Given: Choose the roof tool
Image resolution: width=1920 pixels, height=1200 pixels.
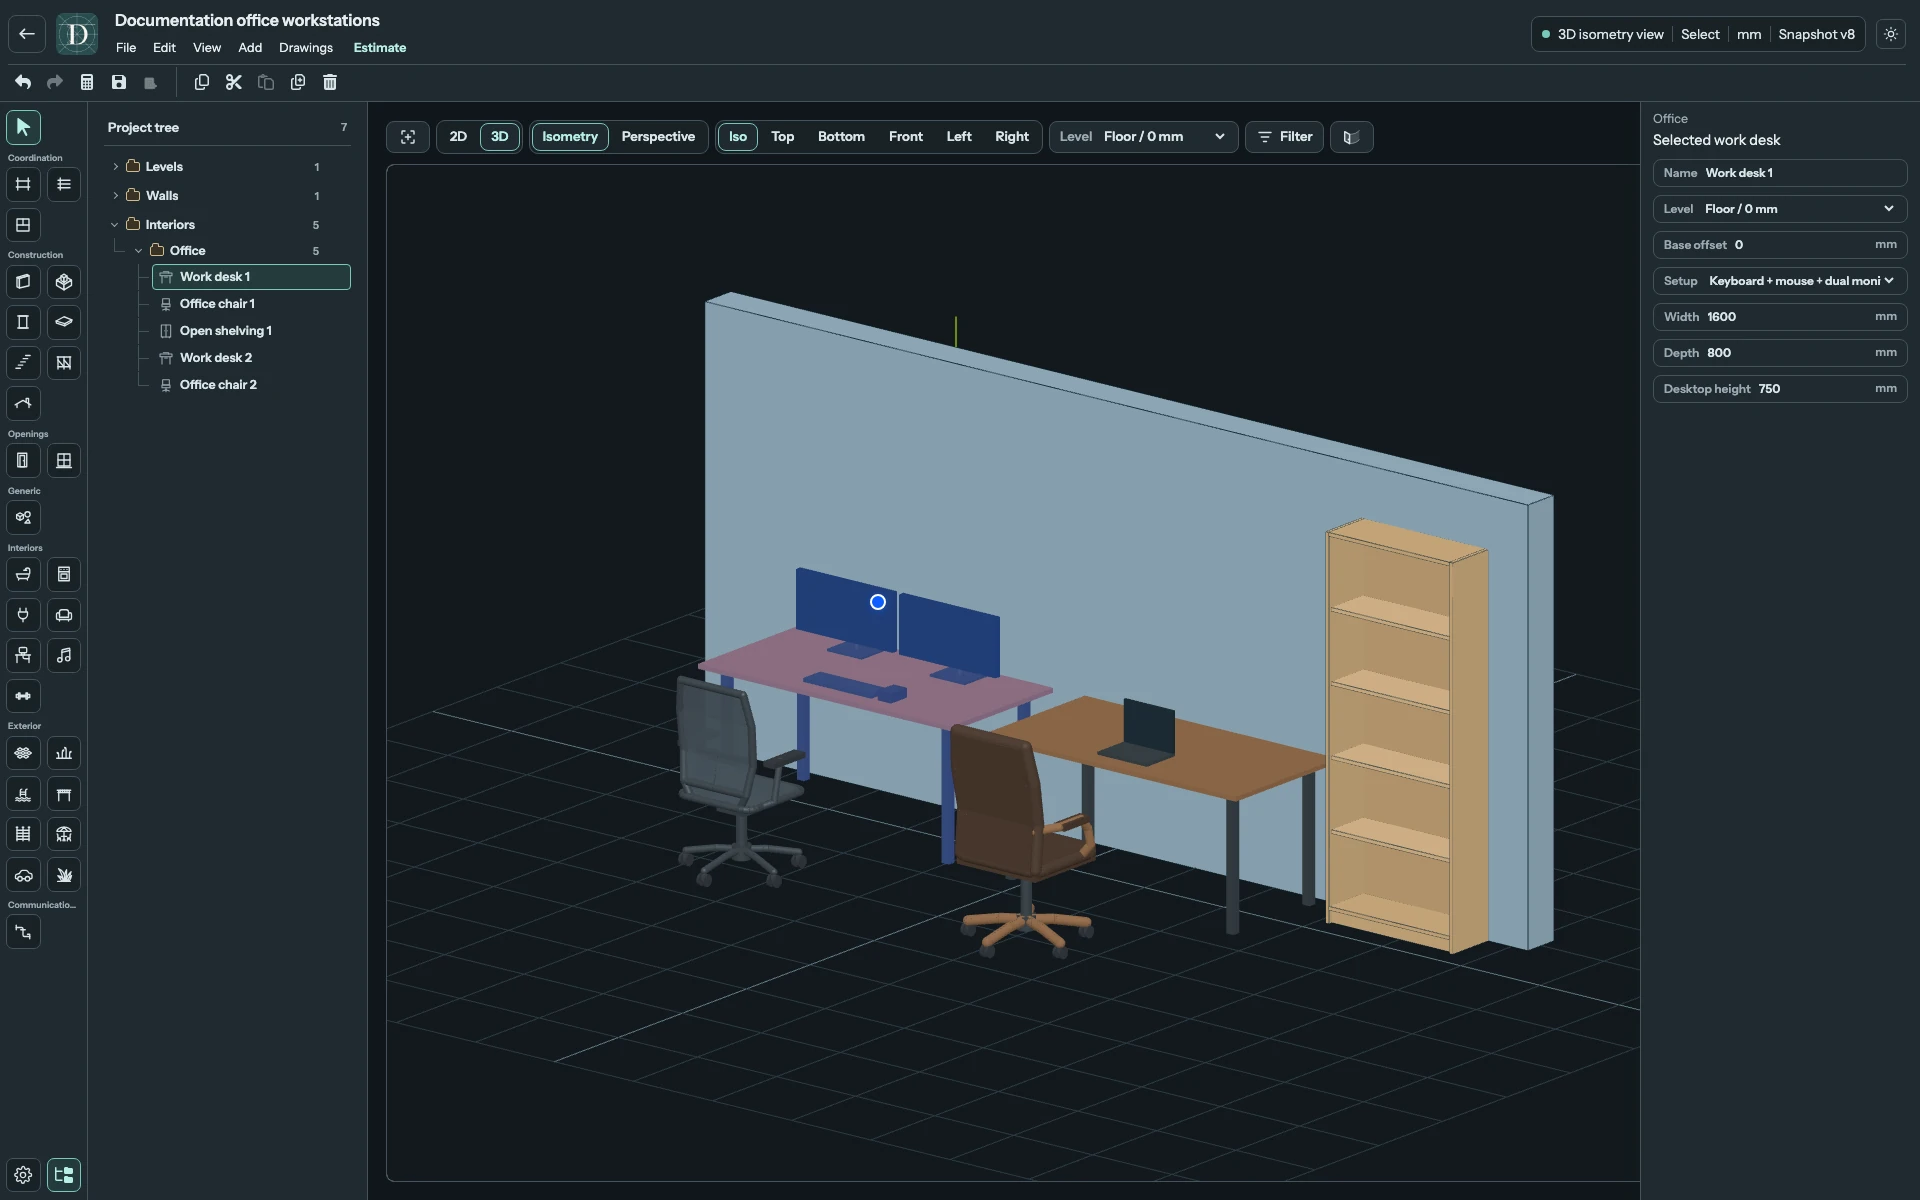Looking at the screenshot, I should (x=23, y=403).
